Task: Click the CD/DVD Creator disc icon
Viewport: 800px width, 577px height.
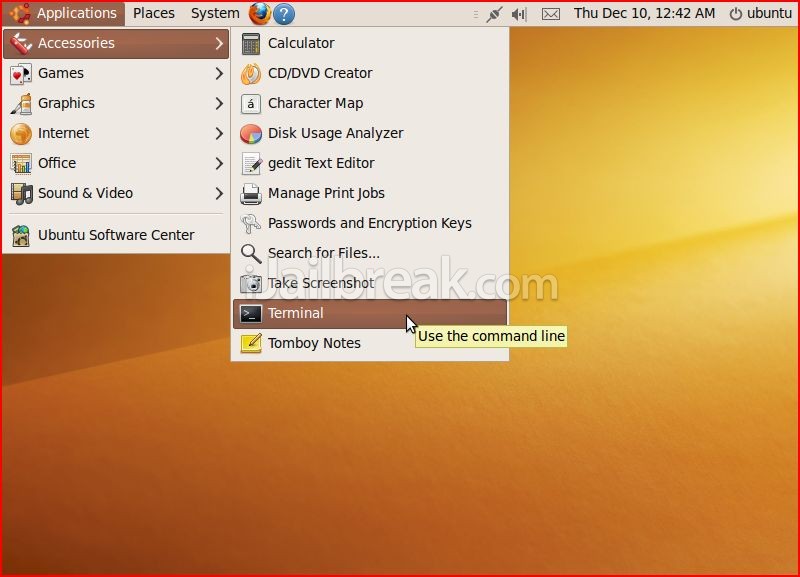Action: pos(251,74)
